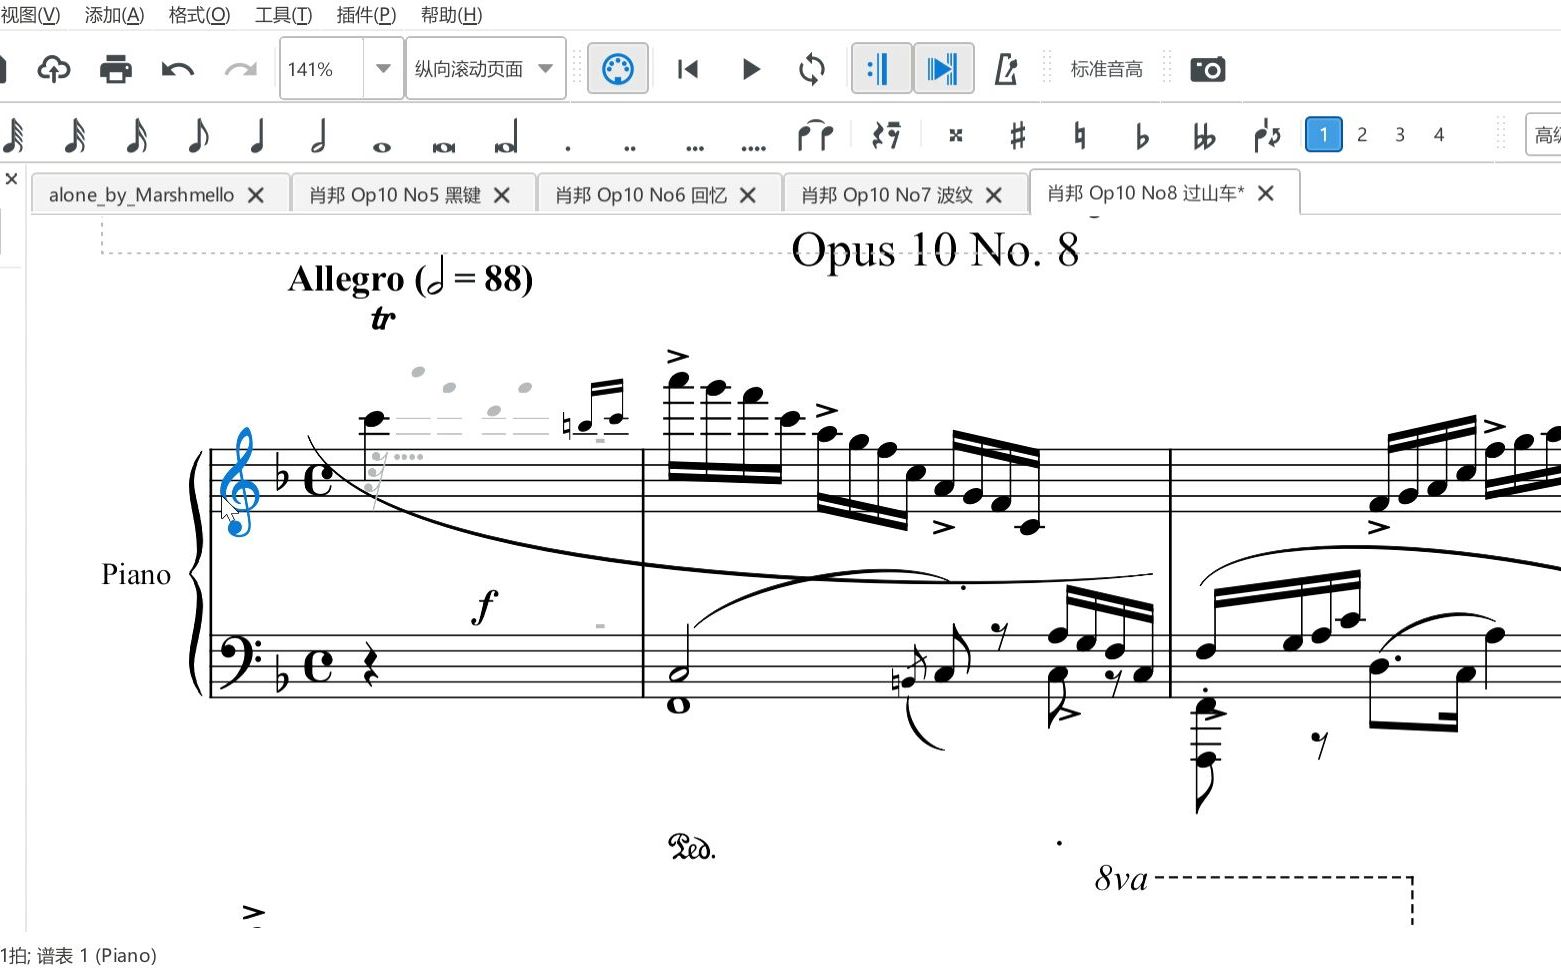Select the Ped. pedal marking
This screenshot has height=976, width=1561.
691,848
